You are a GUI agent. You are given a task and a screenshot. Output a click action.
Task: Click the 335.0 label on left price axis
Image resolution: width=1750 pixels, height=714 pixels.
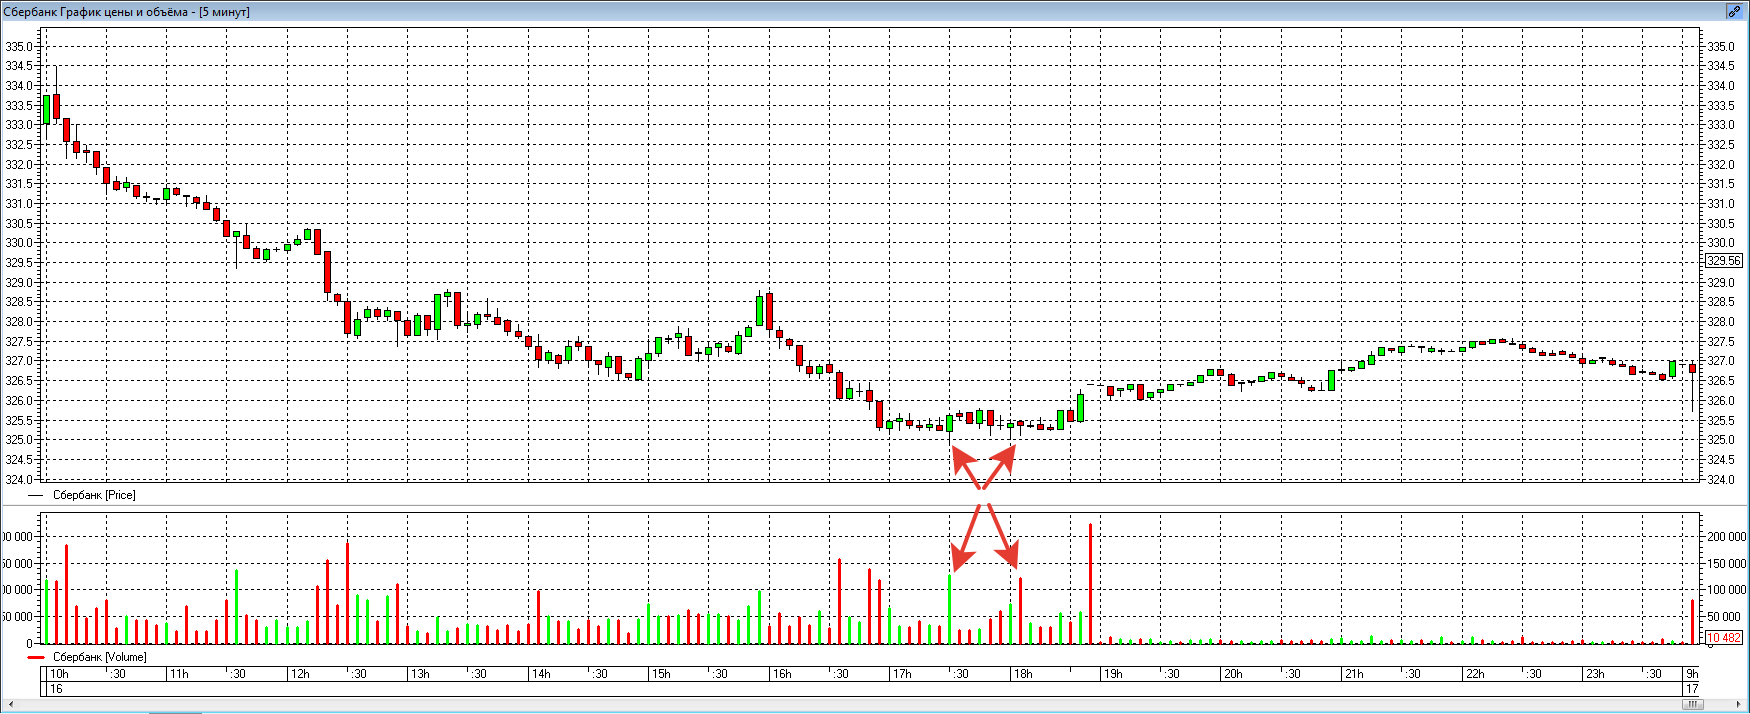(x=18, y=47)
